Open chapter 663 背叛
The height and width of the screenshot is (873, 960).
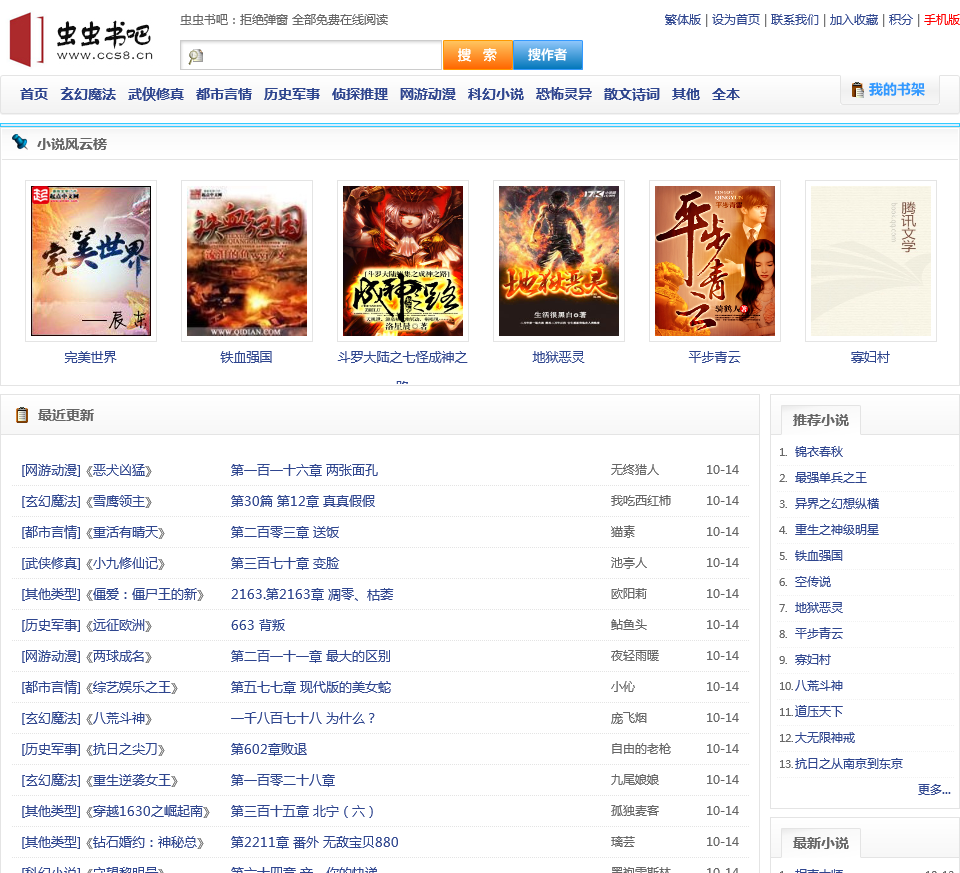[258, 625]
